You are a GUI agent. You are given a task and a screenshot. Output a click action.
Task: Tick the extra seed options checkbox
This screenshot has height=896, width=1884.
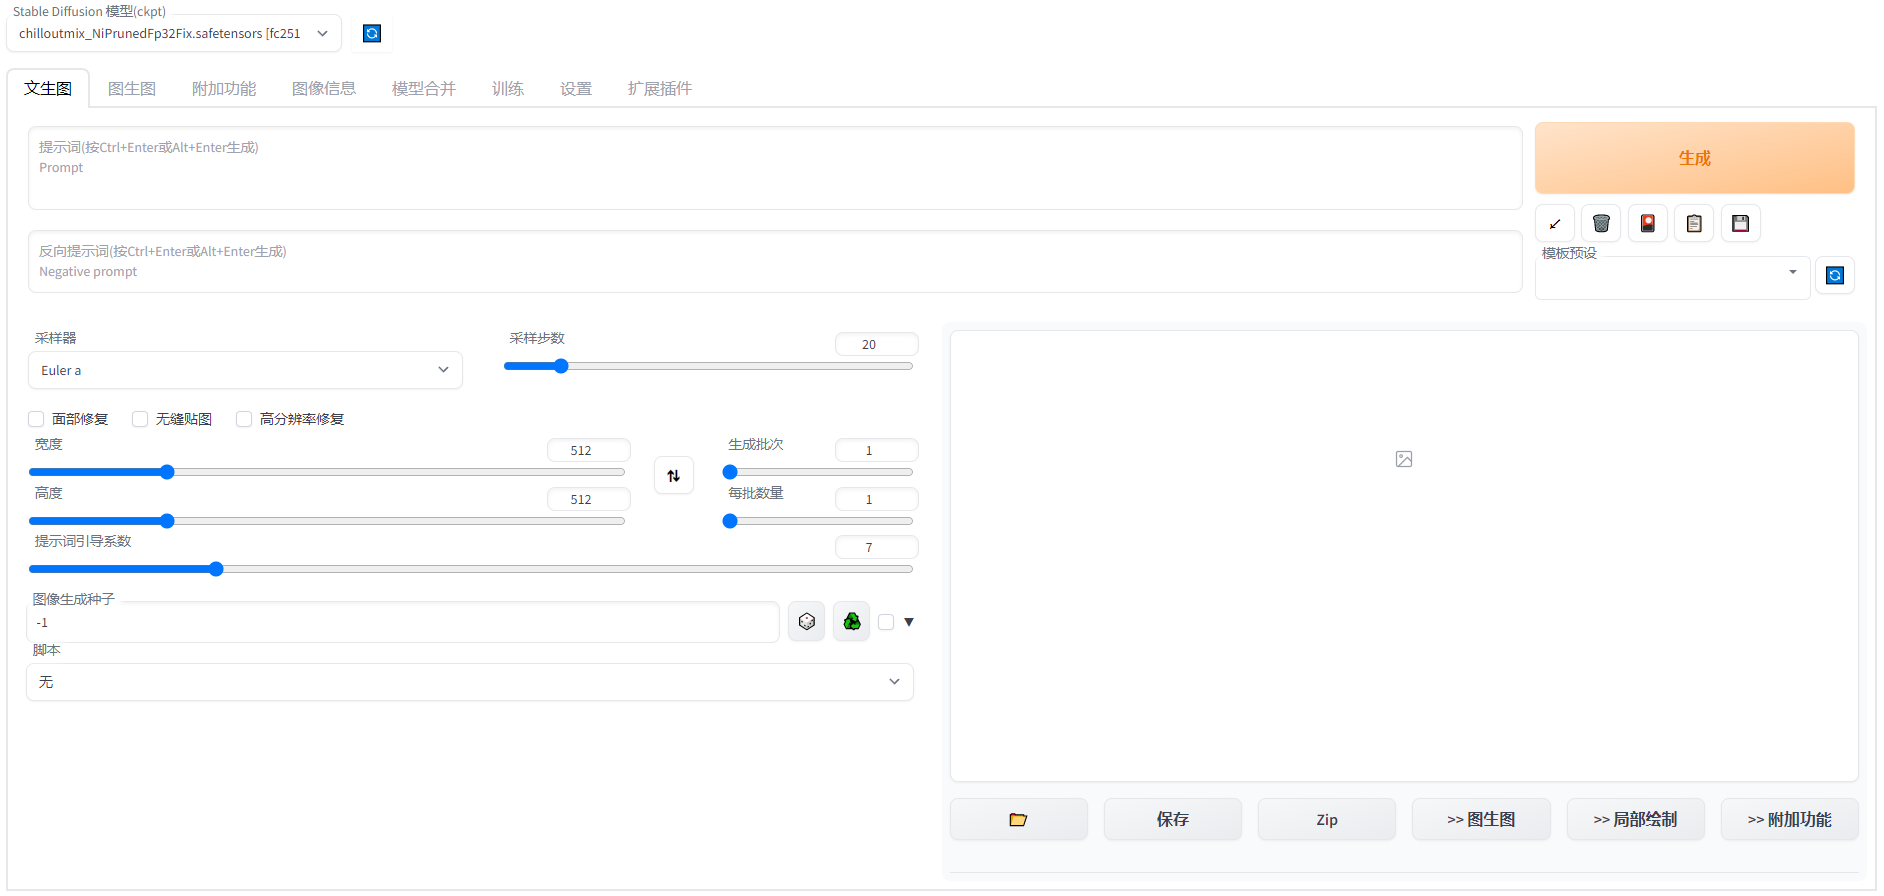pos(886,622)
